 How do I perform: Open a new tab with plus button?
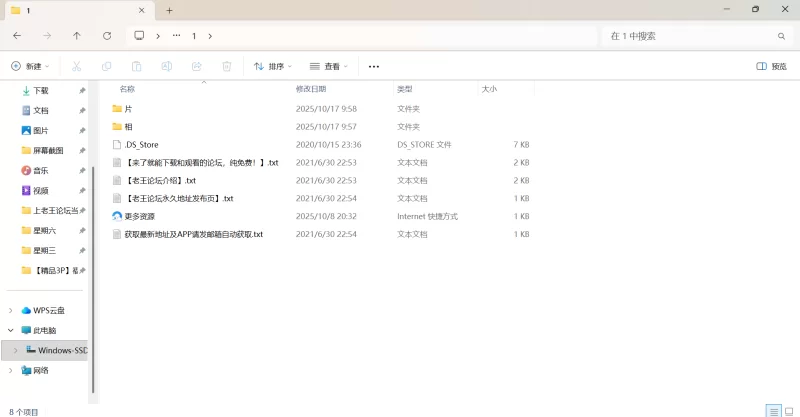170,10
